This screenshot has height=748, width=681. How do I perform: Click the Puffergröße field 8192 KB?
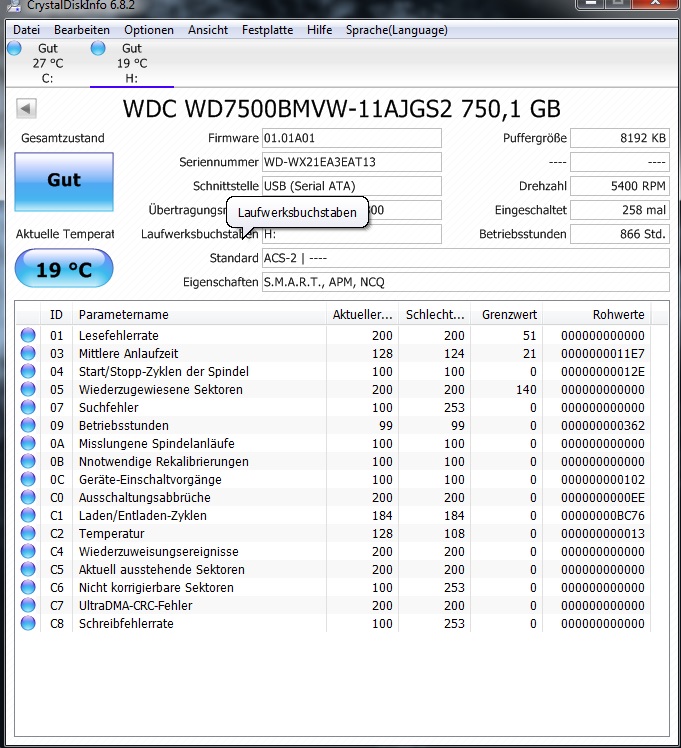coord(620,138)
